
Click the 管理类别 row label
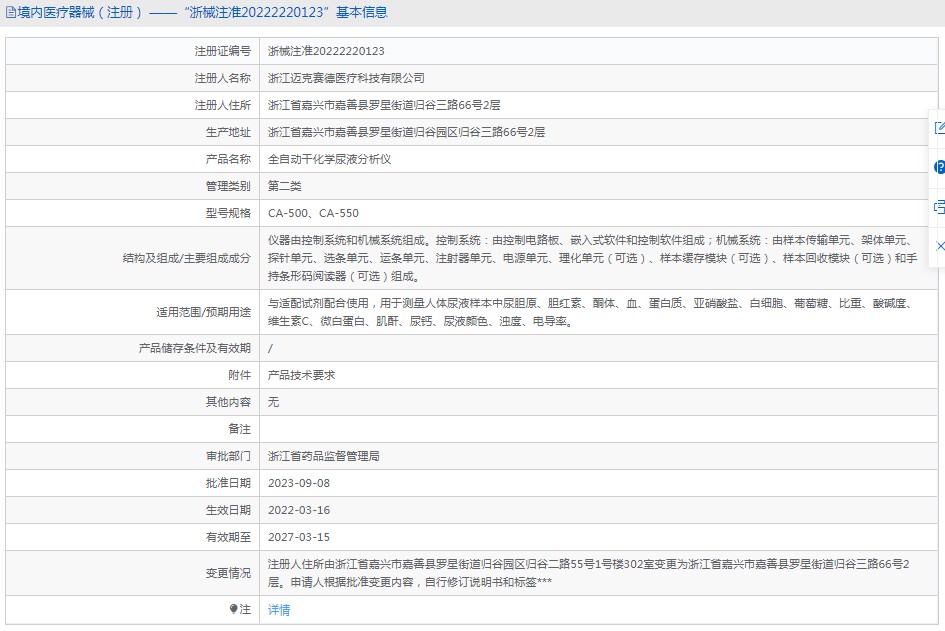228,186
